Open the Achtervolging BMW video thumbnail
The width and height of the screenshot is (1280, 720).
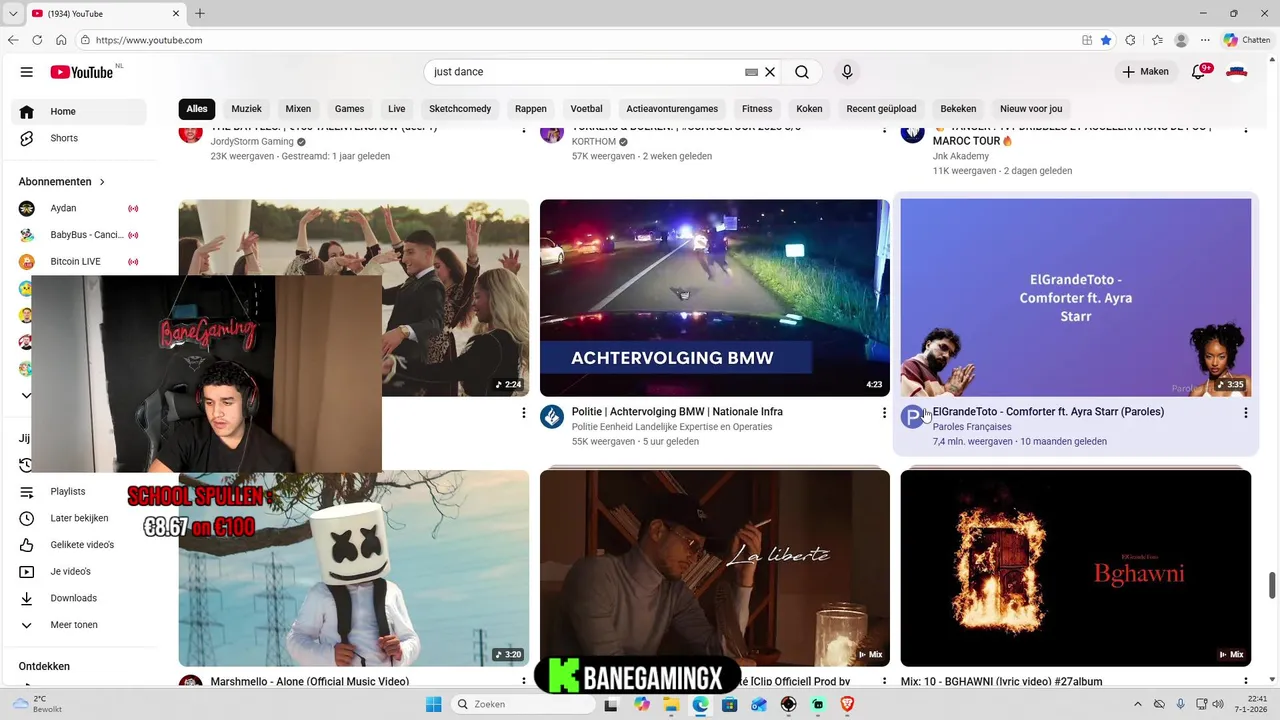(715, 298)
